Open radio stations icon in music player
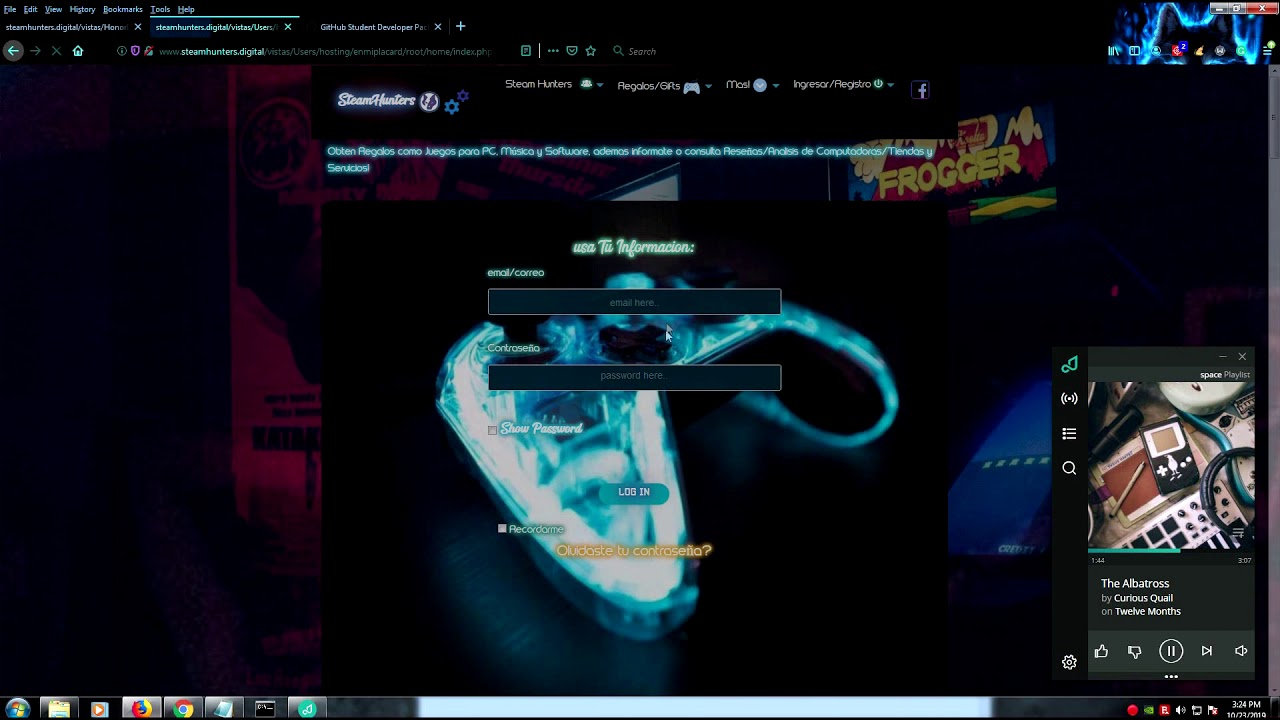The image size is (1280, 720). click(x=1069, y=398)
